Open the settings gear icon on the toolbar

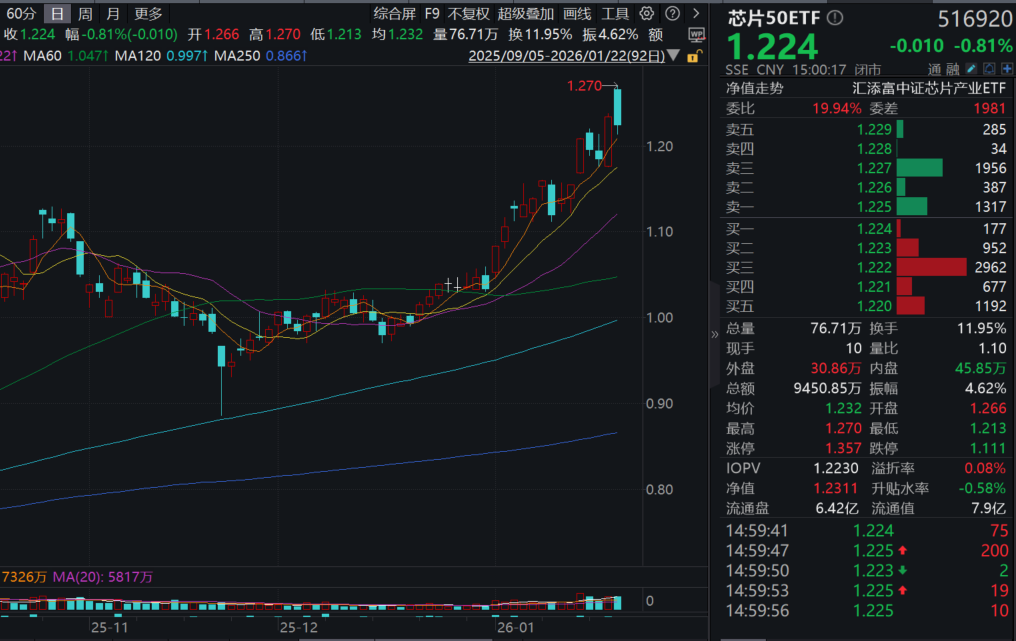[x=646, y=13]
